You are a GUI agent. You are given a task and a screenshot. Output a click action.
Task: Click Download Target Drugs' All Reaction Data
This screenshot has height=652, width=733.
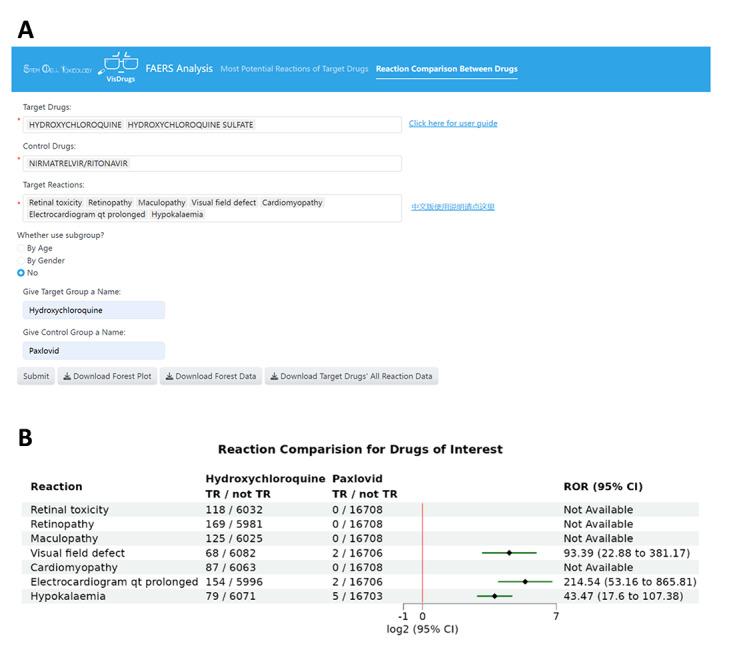point(352,376)
